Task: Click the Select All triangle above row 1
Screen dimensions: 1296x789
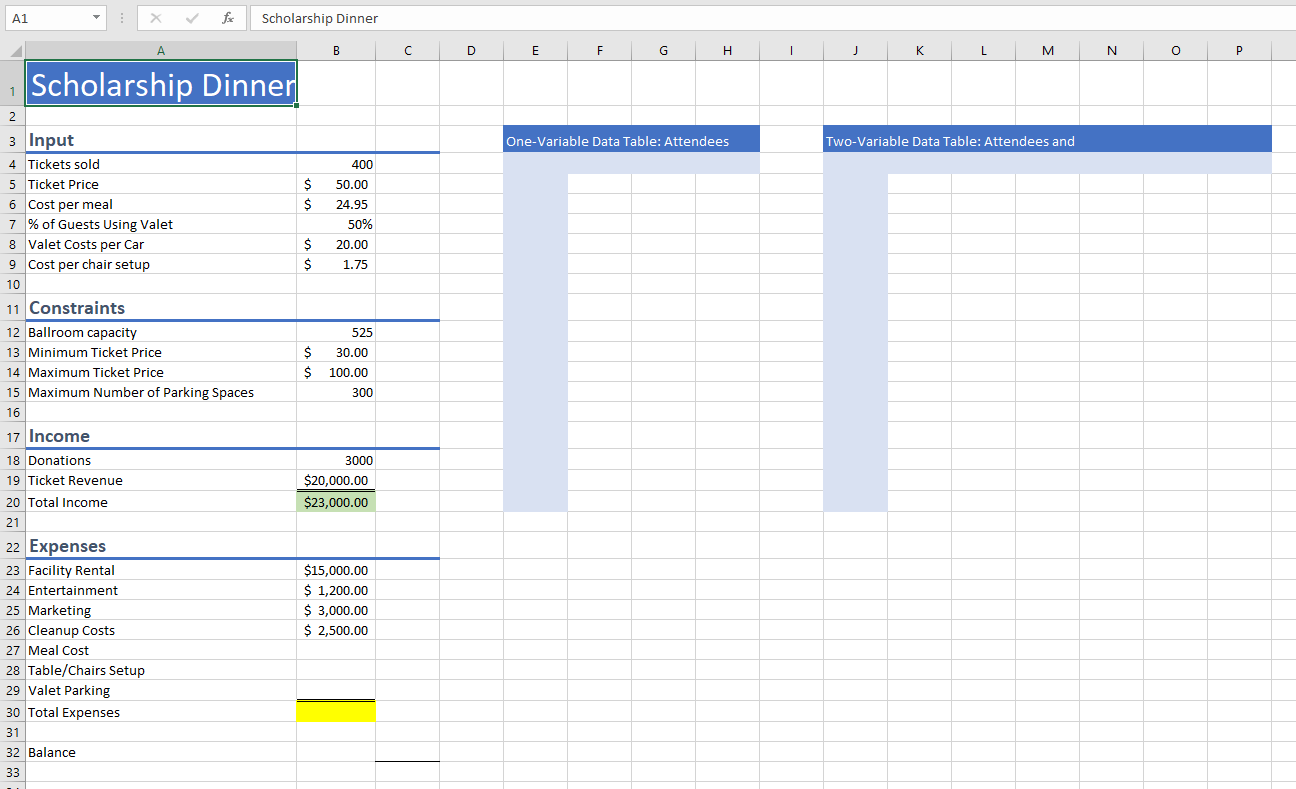Action: click(x=14, y=49)
